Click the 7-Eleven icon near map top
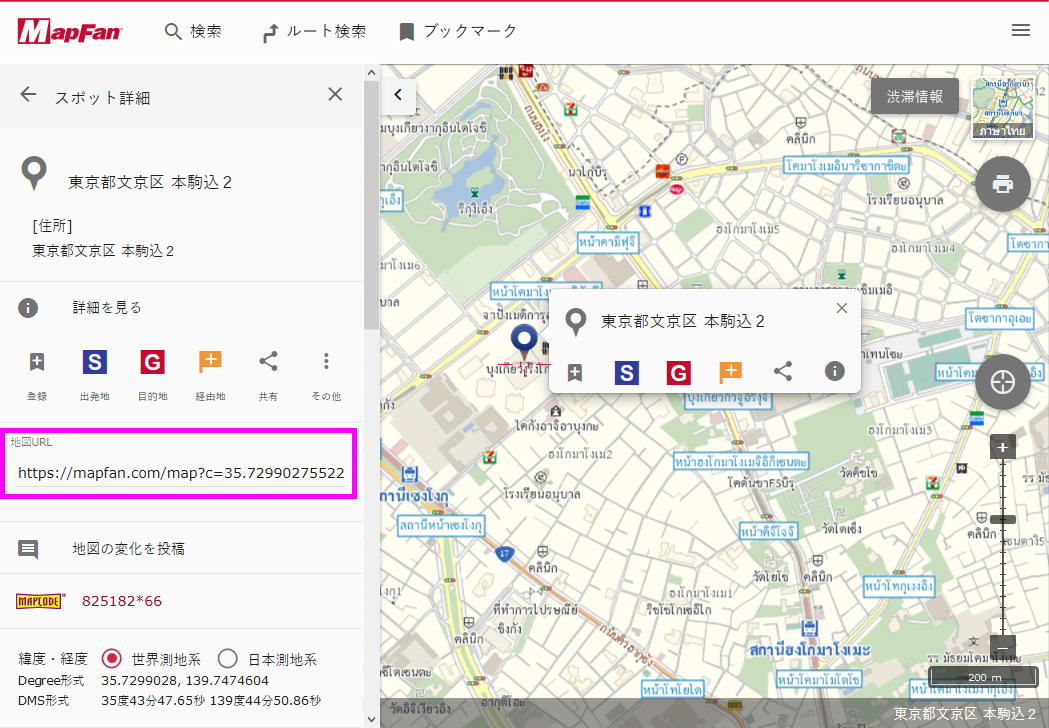 click(x=570, y=109)
